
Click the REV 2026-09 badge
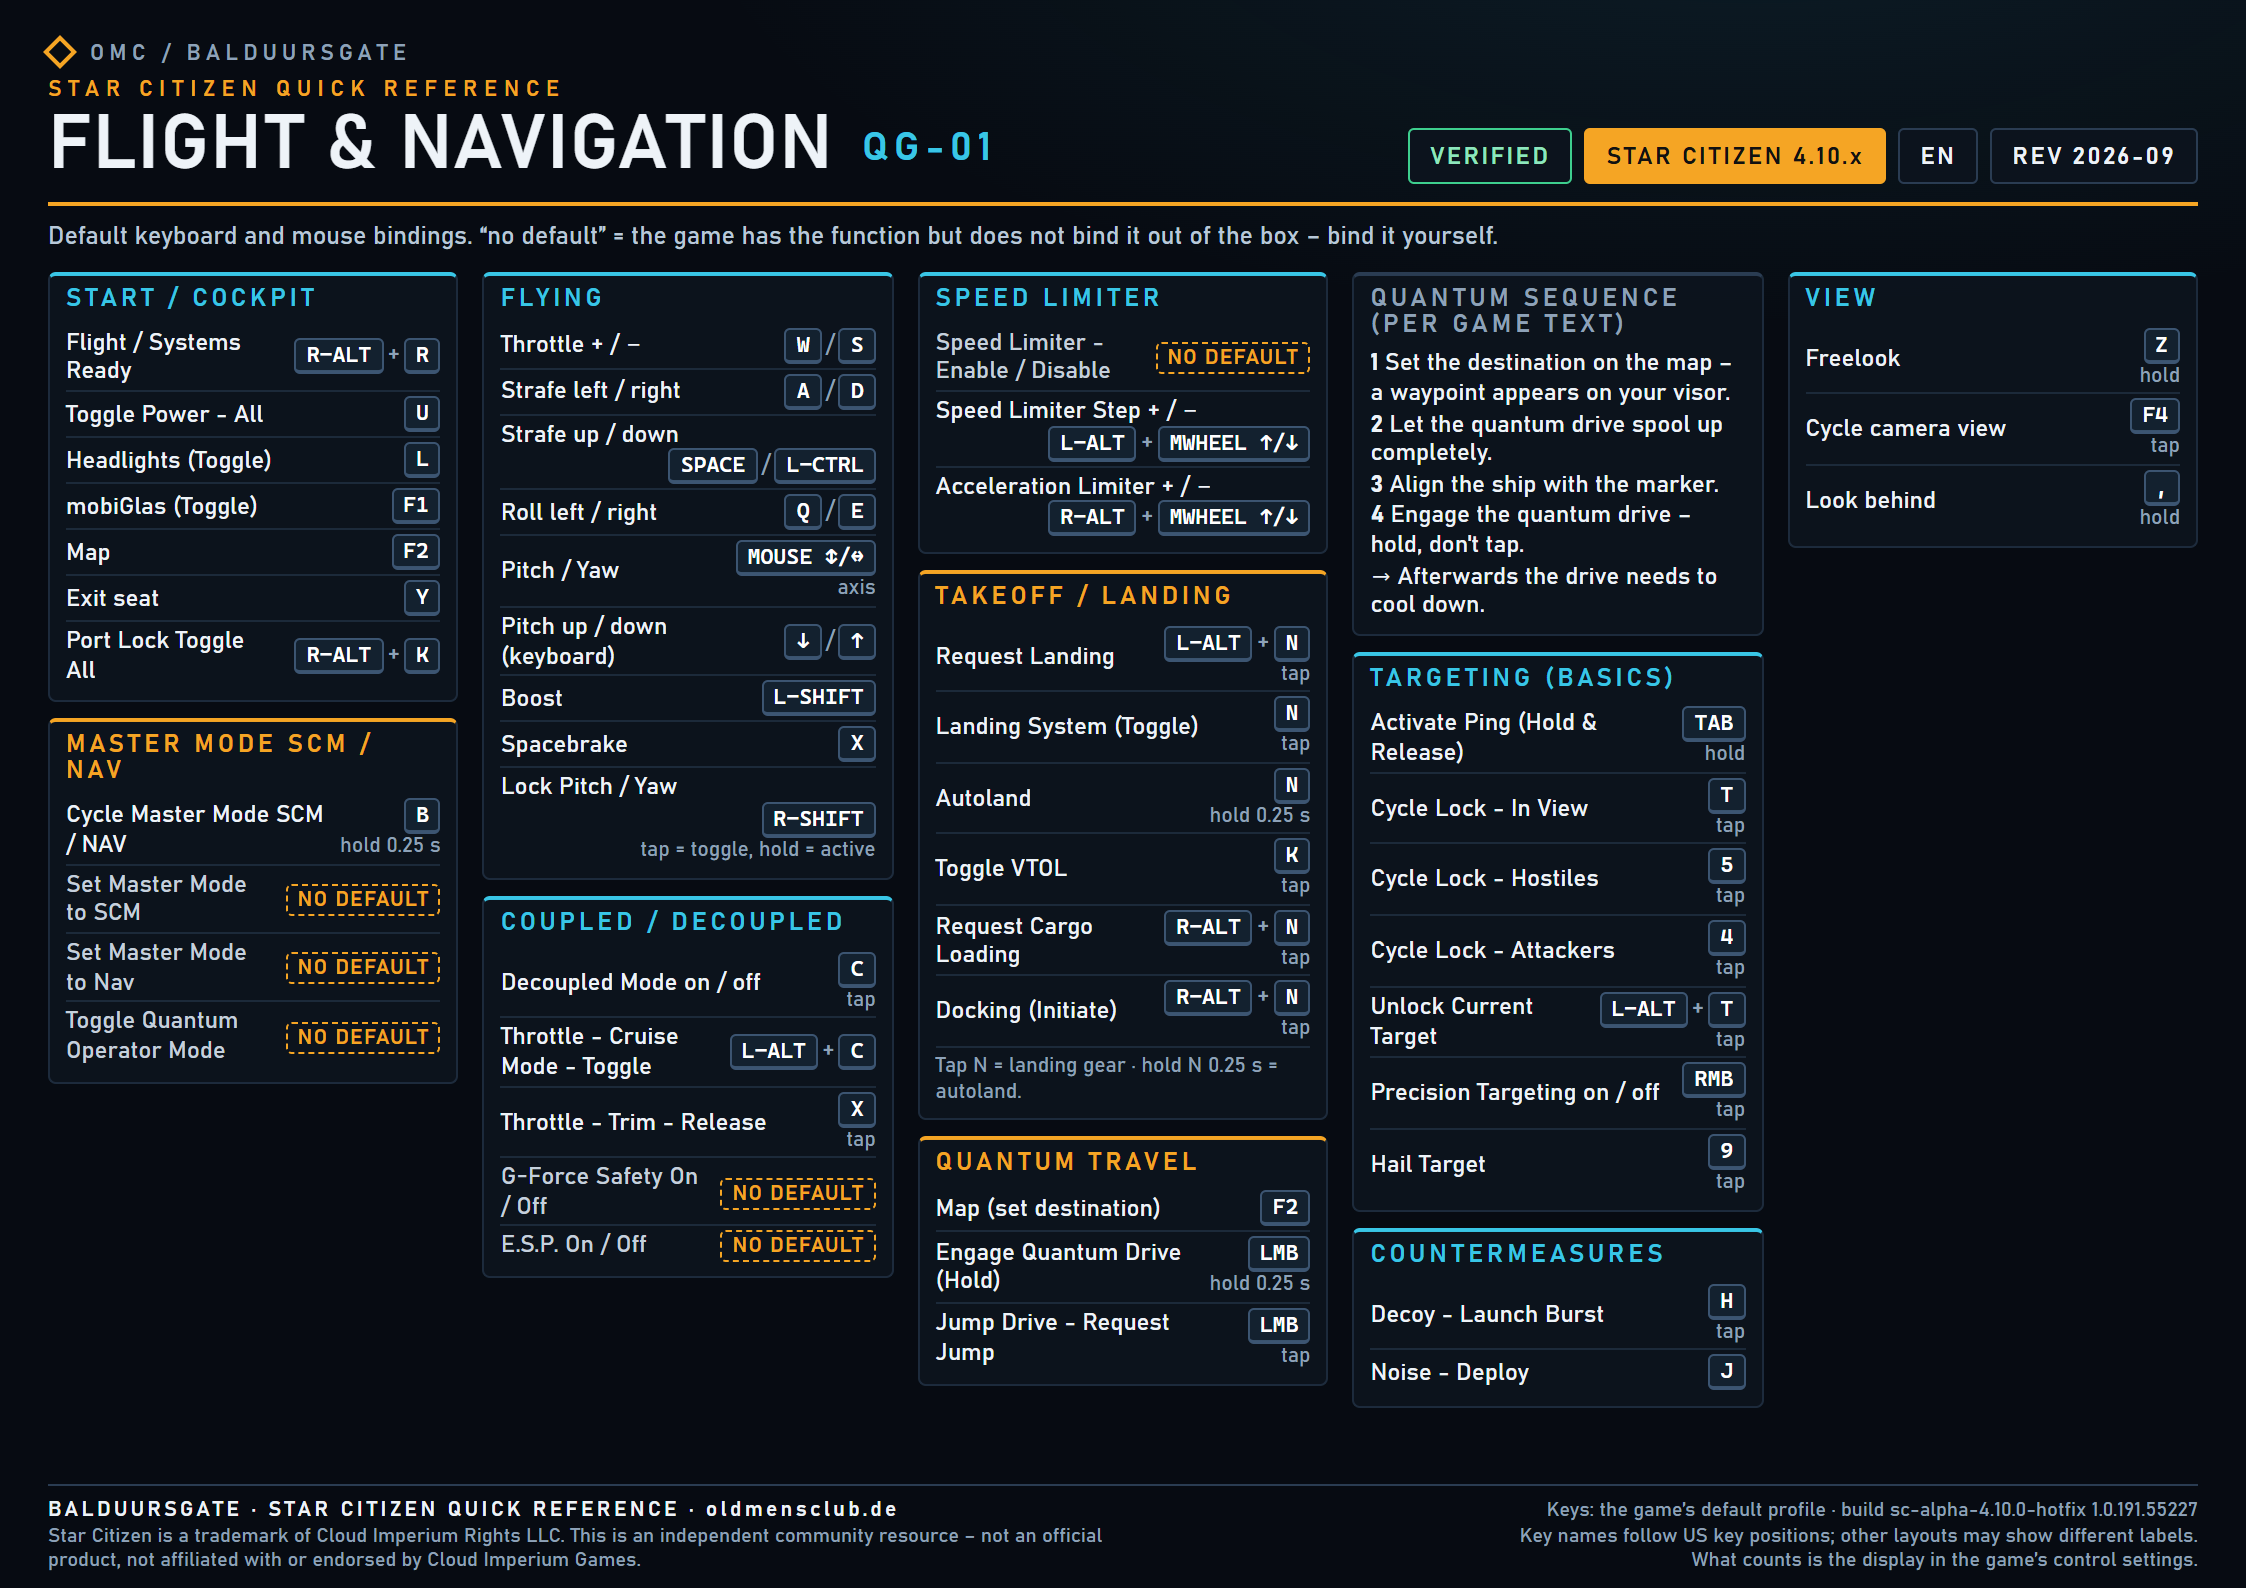pos(2093,156)
